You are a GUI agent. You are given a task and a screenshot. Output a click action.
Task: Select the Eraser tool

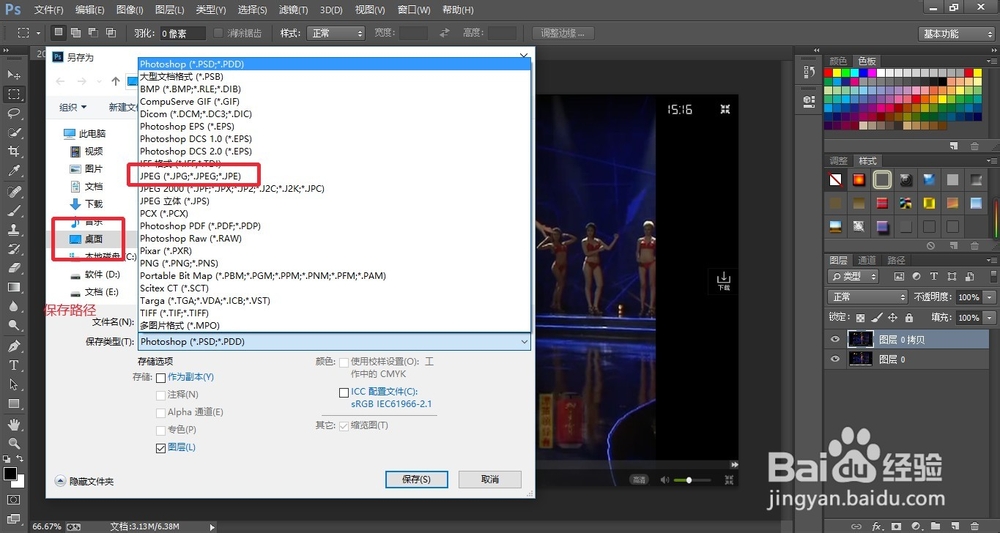click(13, 268)
